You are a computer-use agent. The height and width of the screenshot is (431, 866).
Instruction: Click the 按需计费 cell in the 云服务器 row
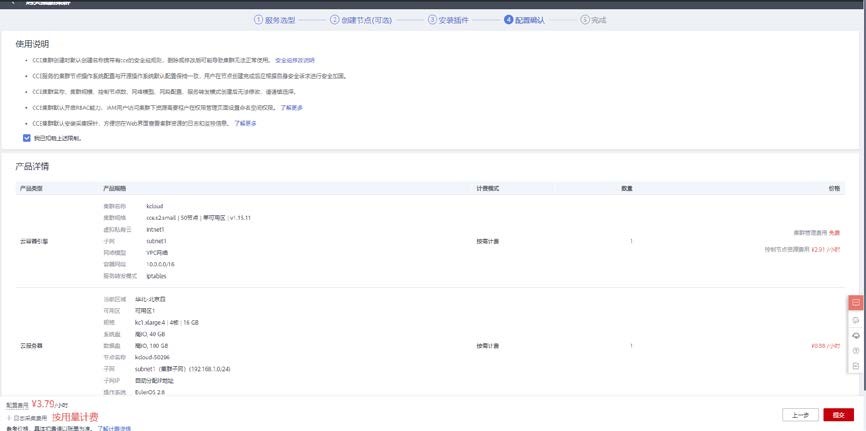tap(488, 346)
